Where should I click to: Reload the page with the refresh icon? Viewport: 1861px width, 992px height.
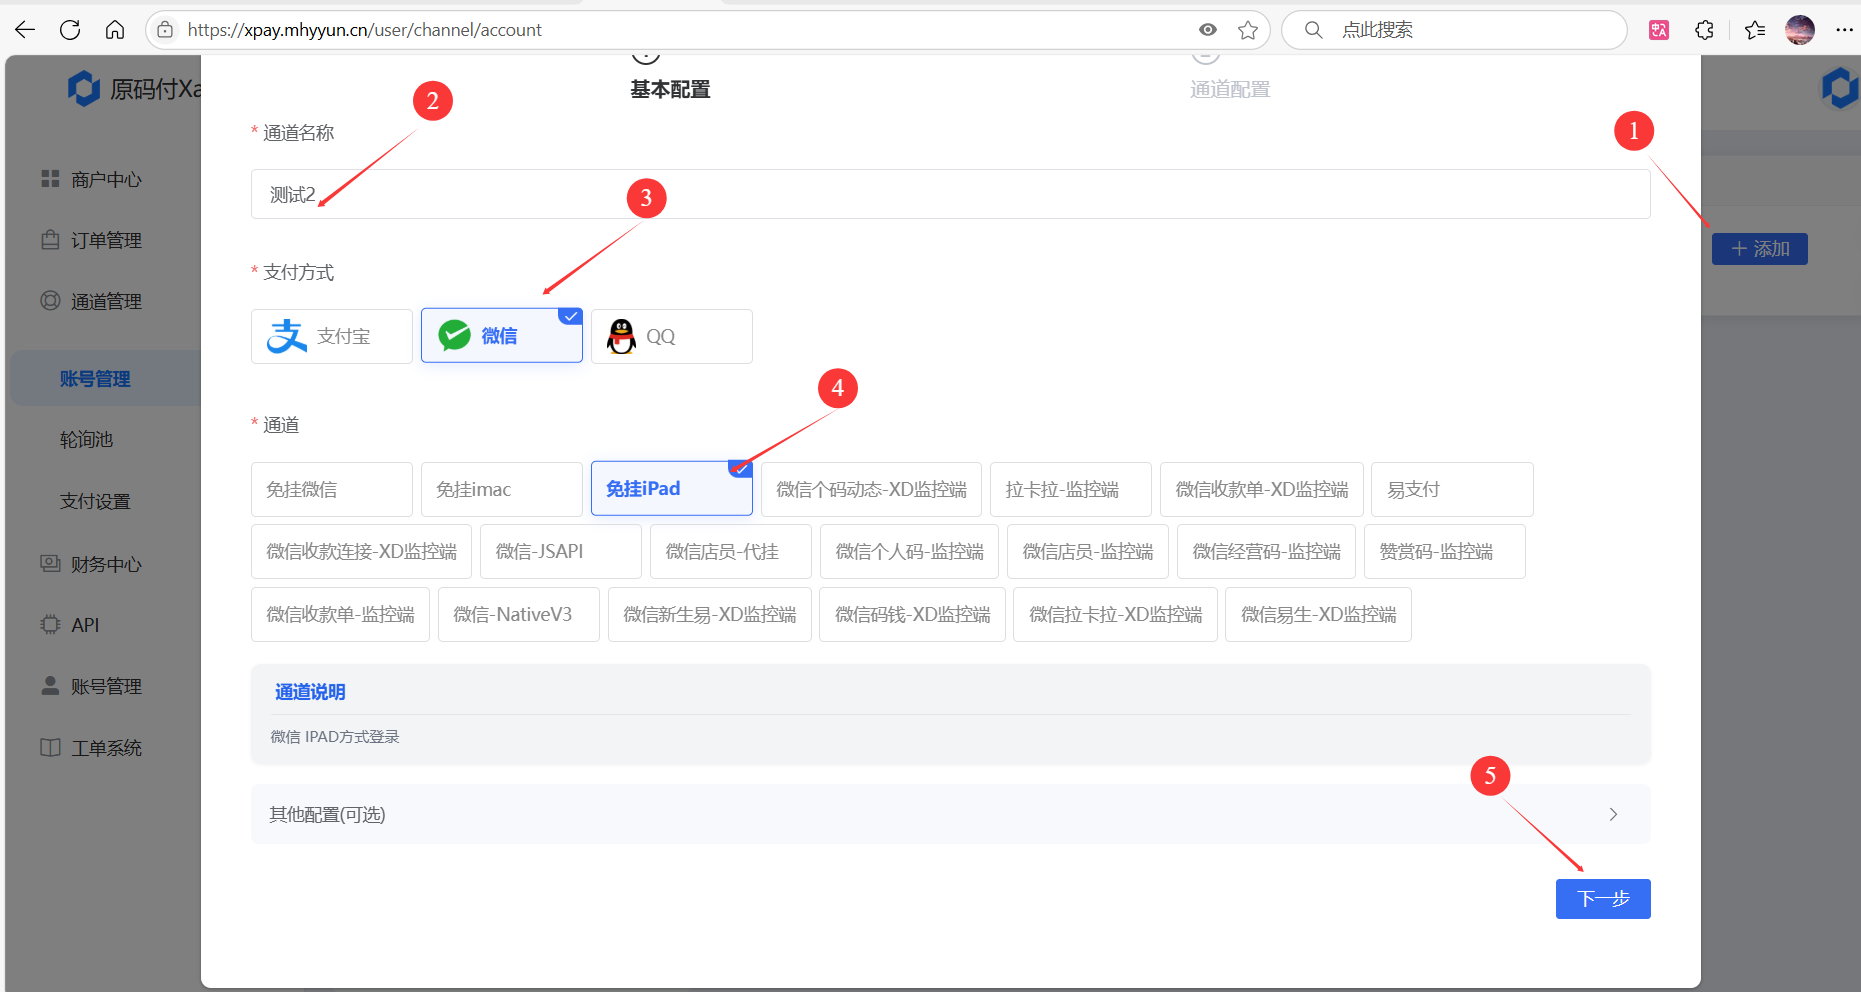(x=69, y=29)
